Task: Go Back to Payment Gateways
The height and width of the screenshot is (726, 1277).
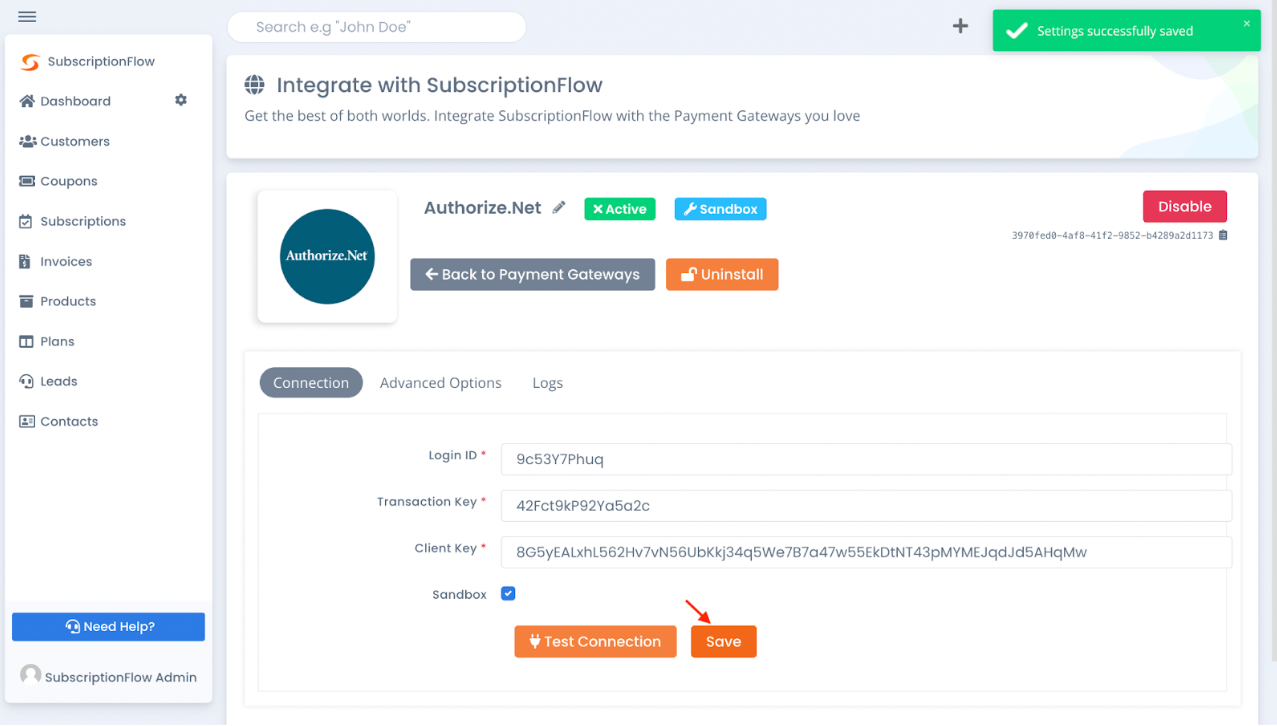Action: (x=532, y=274)
